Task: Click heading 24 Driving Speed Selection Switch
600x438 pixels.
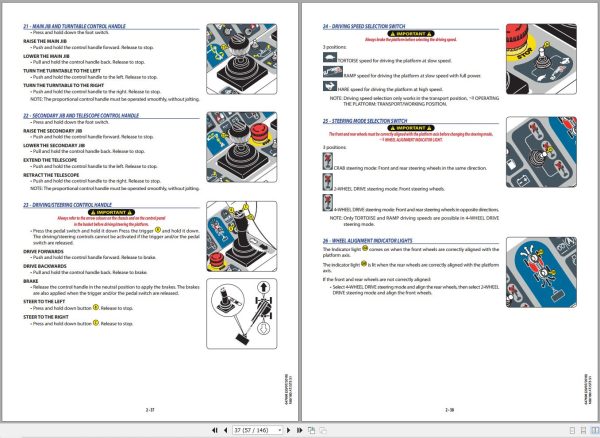Action: pyautogui.click(x=364, y=26)
